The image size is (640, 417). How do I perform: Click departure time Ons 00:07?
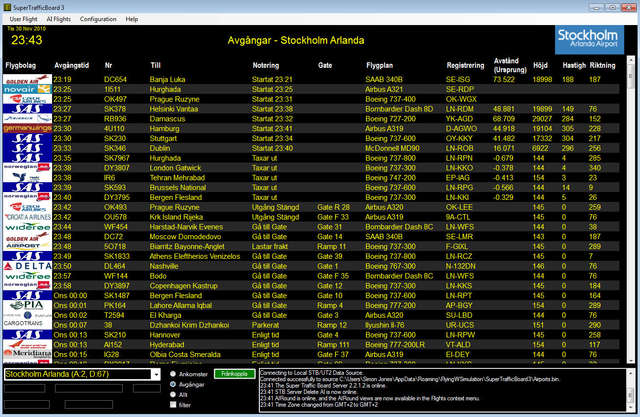click(x=70, y=325)
